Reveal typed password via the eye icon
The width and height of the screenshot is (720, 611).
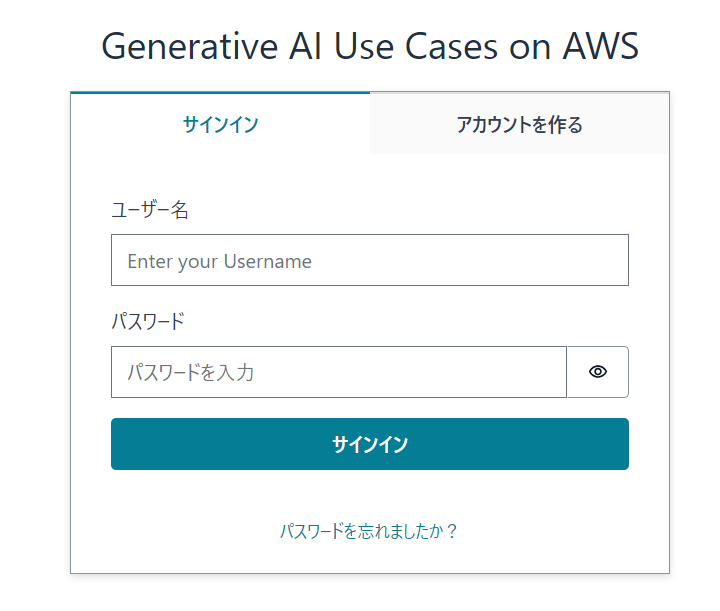click(x=597, y=372)
